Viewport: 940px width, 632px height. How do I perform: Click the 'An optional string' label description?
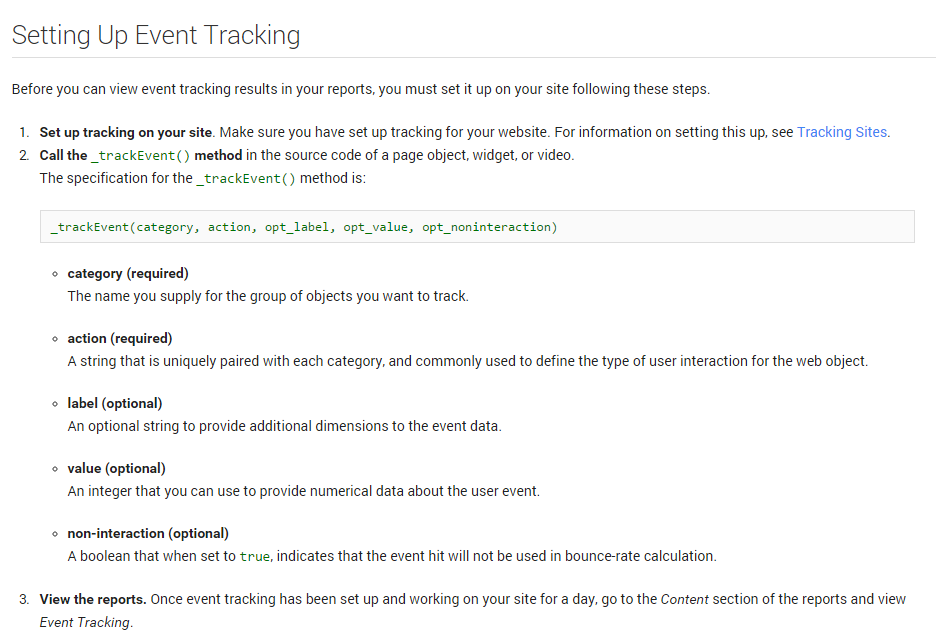(x=284, y=426)
